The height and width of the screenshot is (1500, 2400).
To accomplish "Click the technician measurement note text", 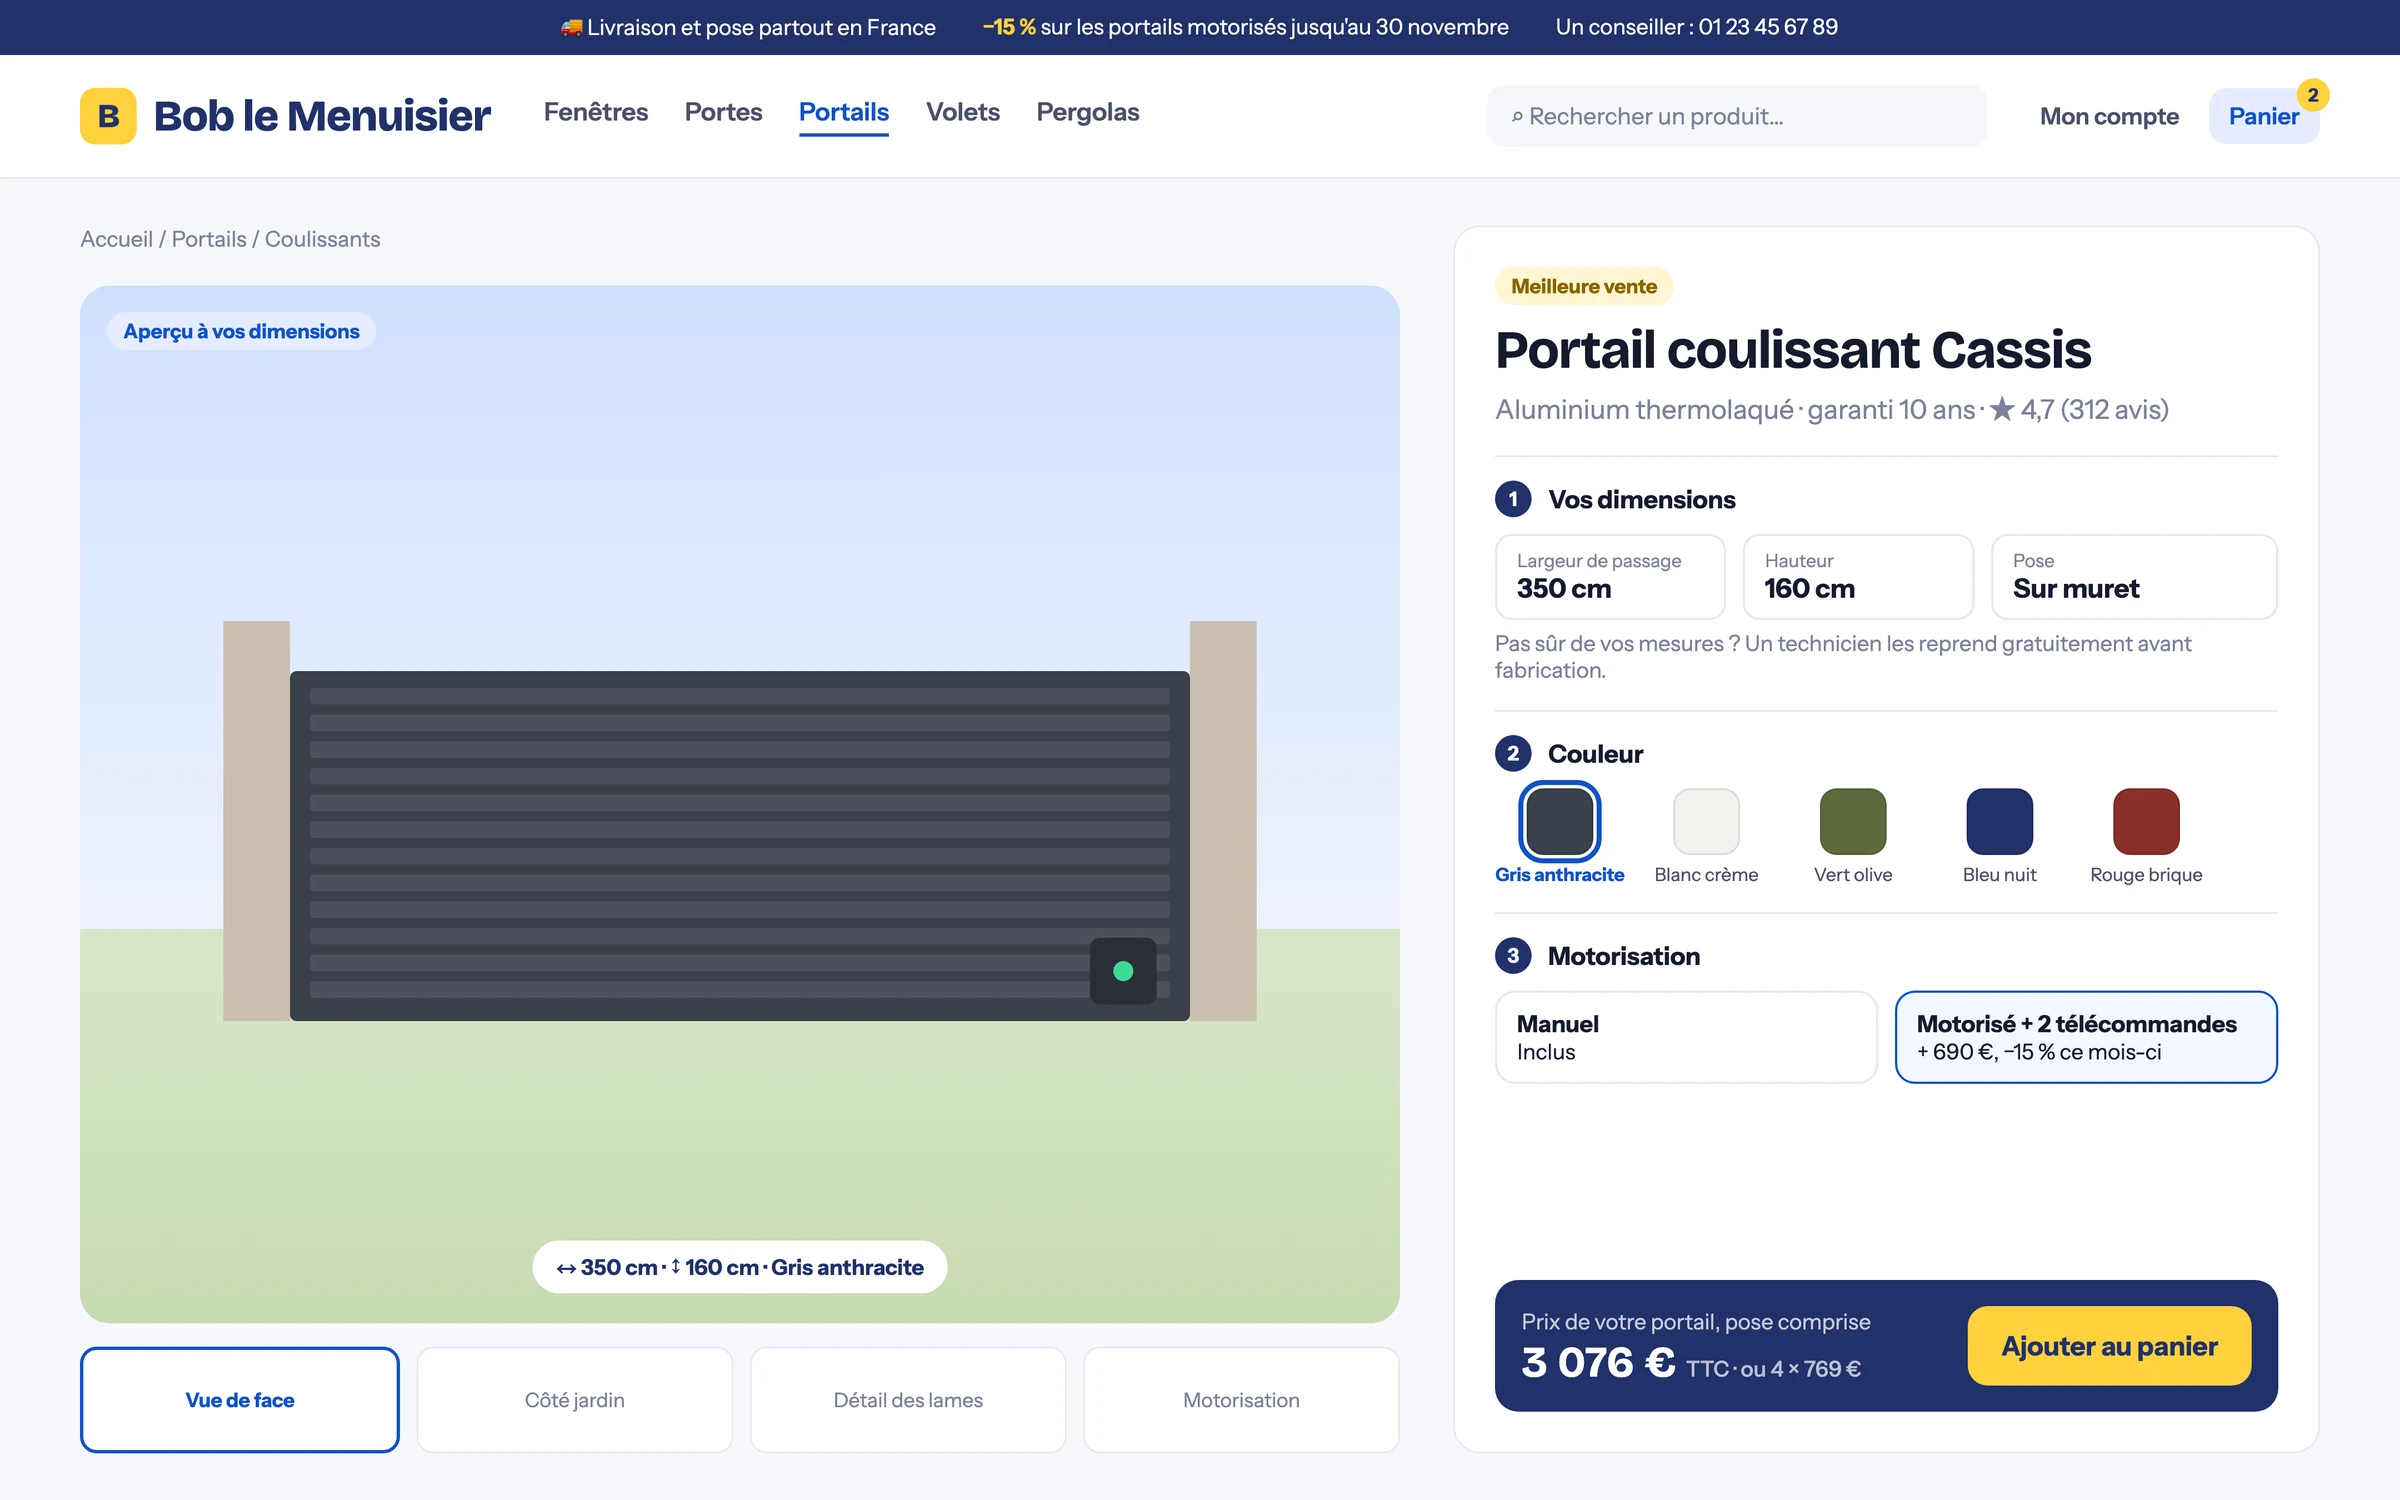I will point(1843,657).
